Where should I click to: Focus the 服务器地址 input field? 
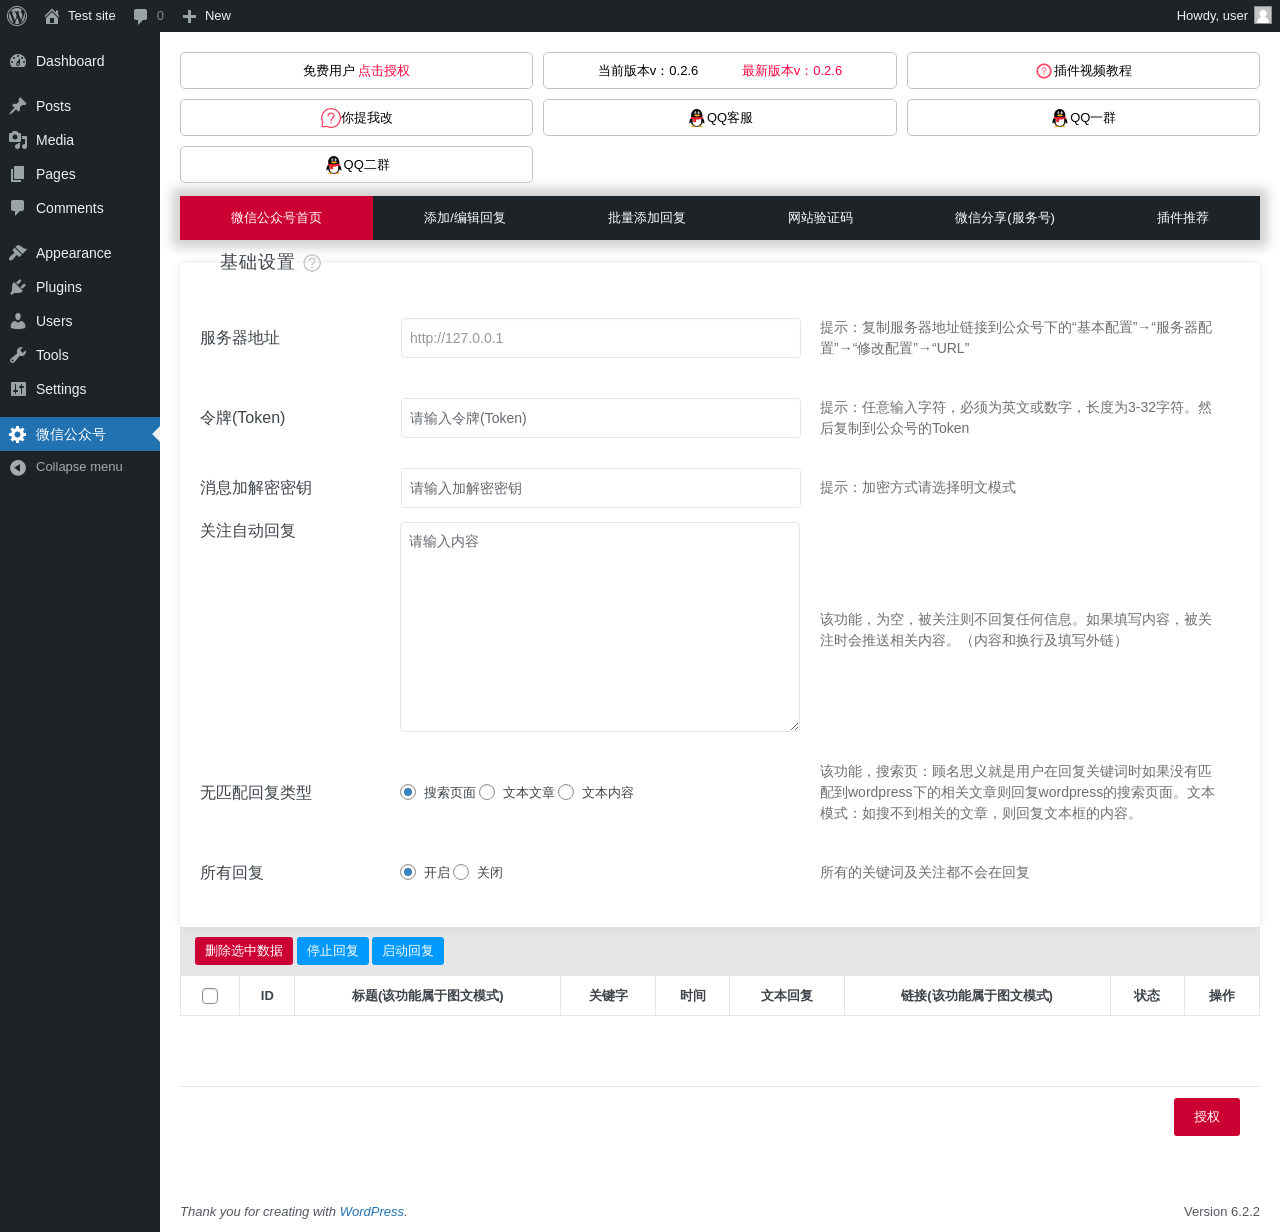(601, 338)
